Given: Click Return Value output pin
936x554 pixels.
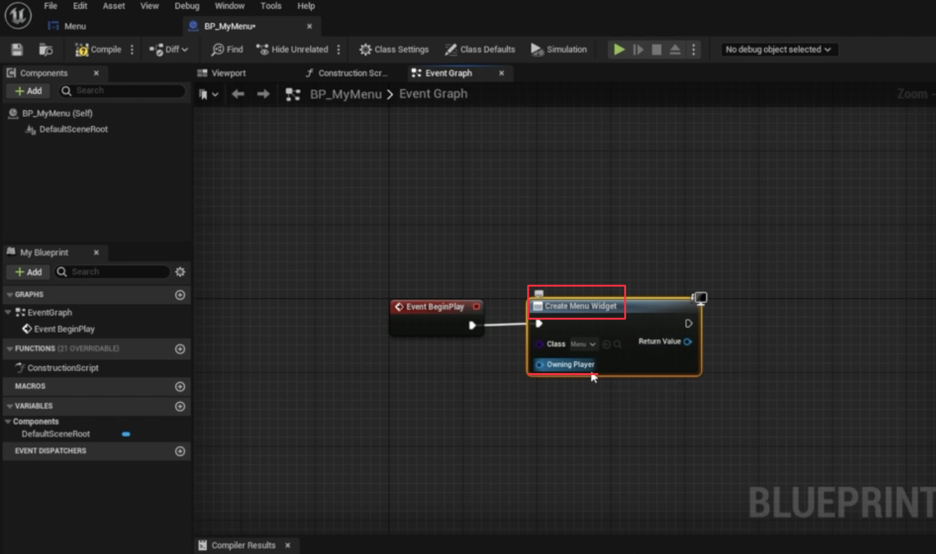Looking at the screenshot, I should (688, 341).
